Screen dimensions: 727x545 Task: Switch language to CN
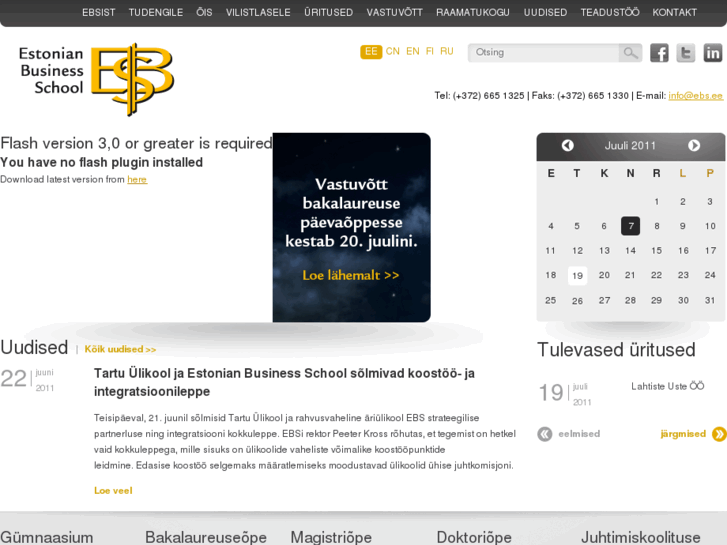coord(393,51)
